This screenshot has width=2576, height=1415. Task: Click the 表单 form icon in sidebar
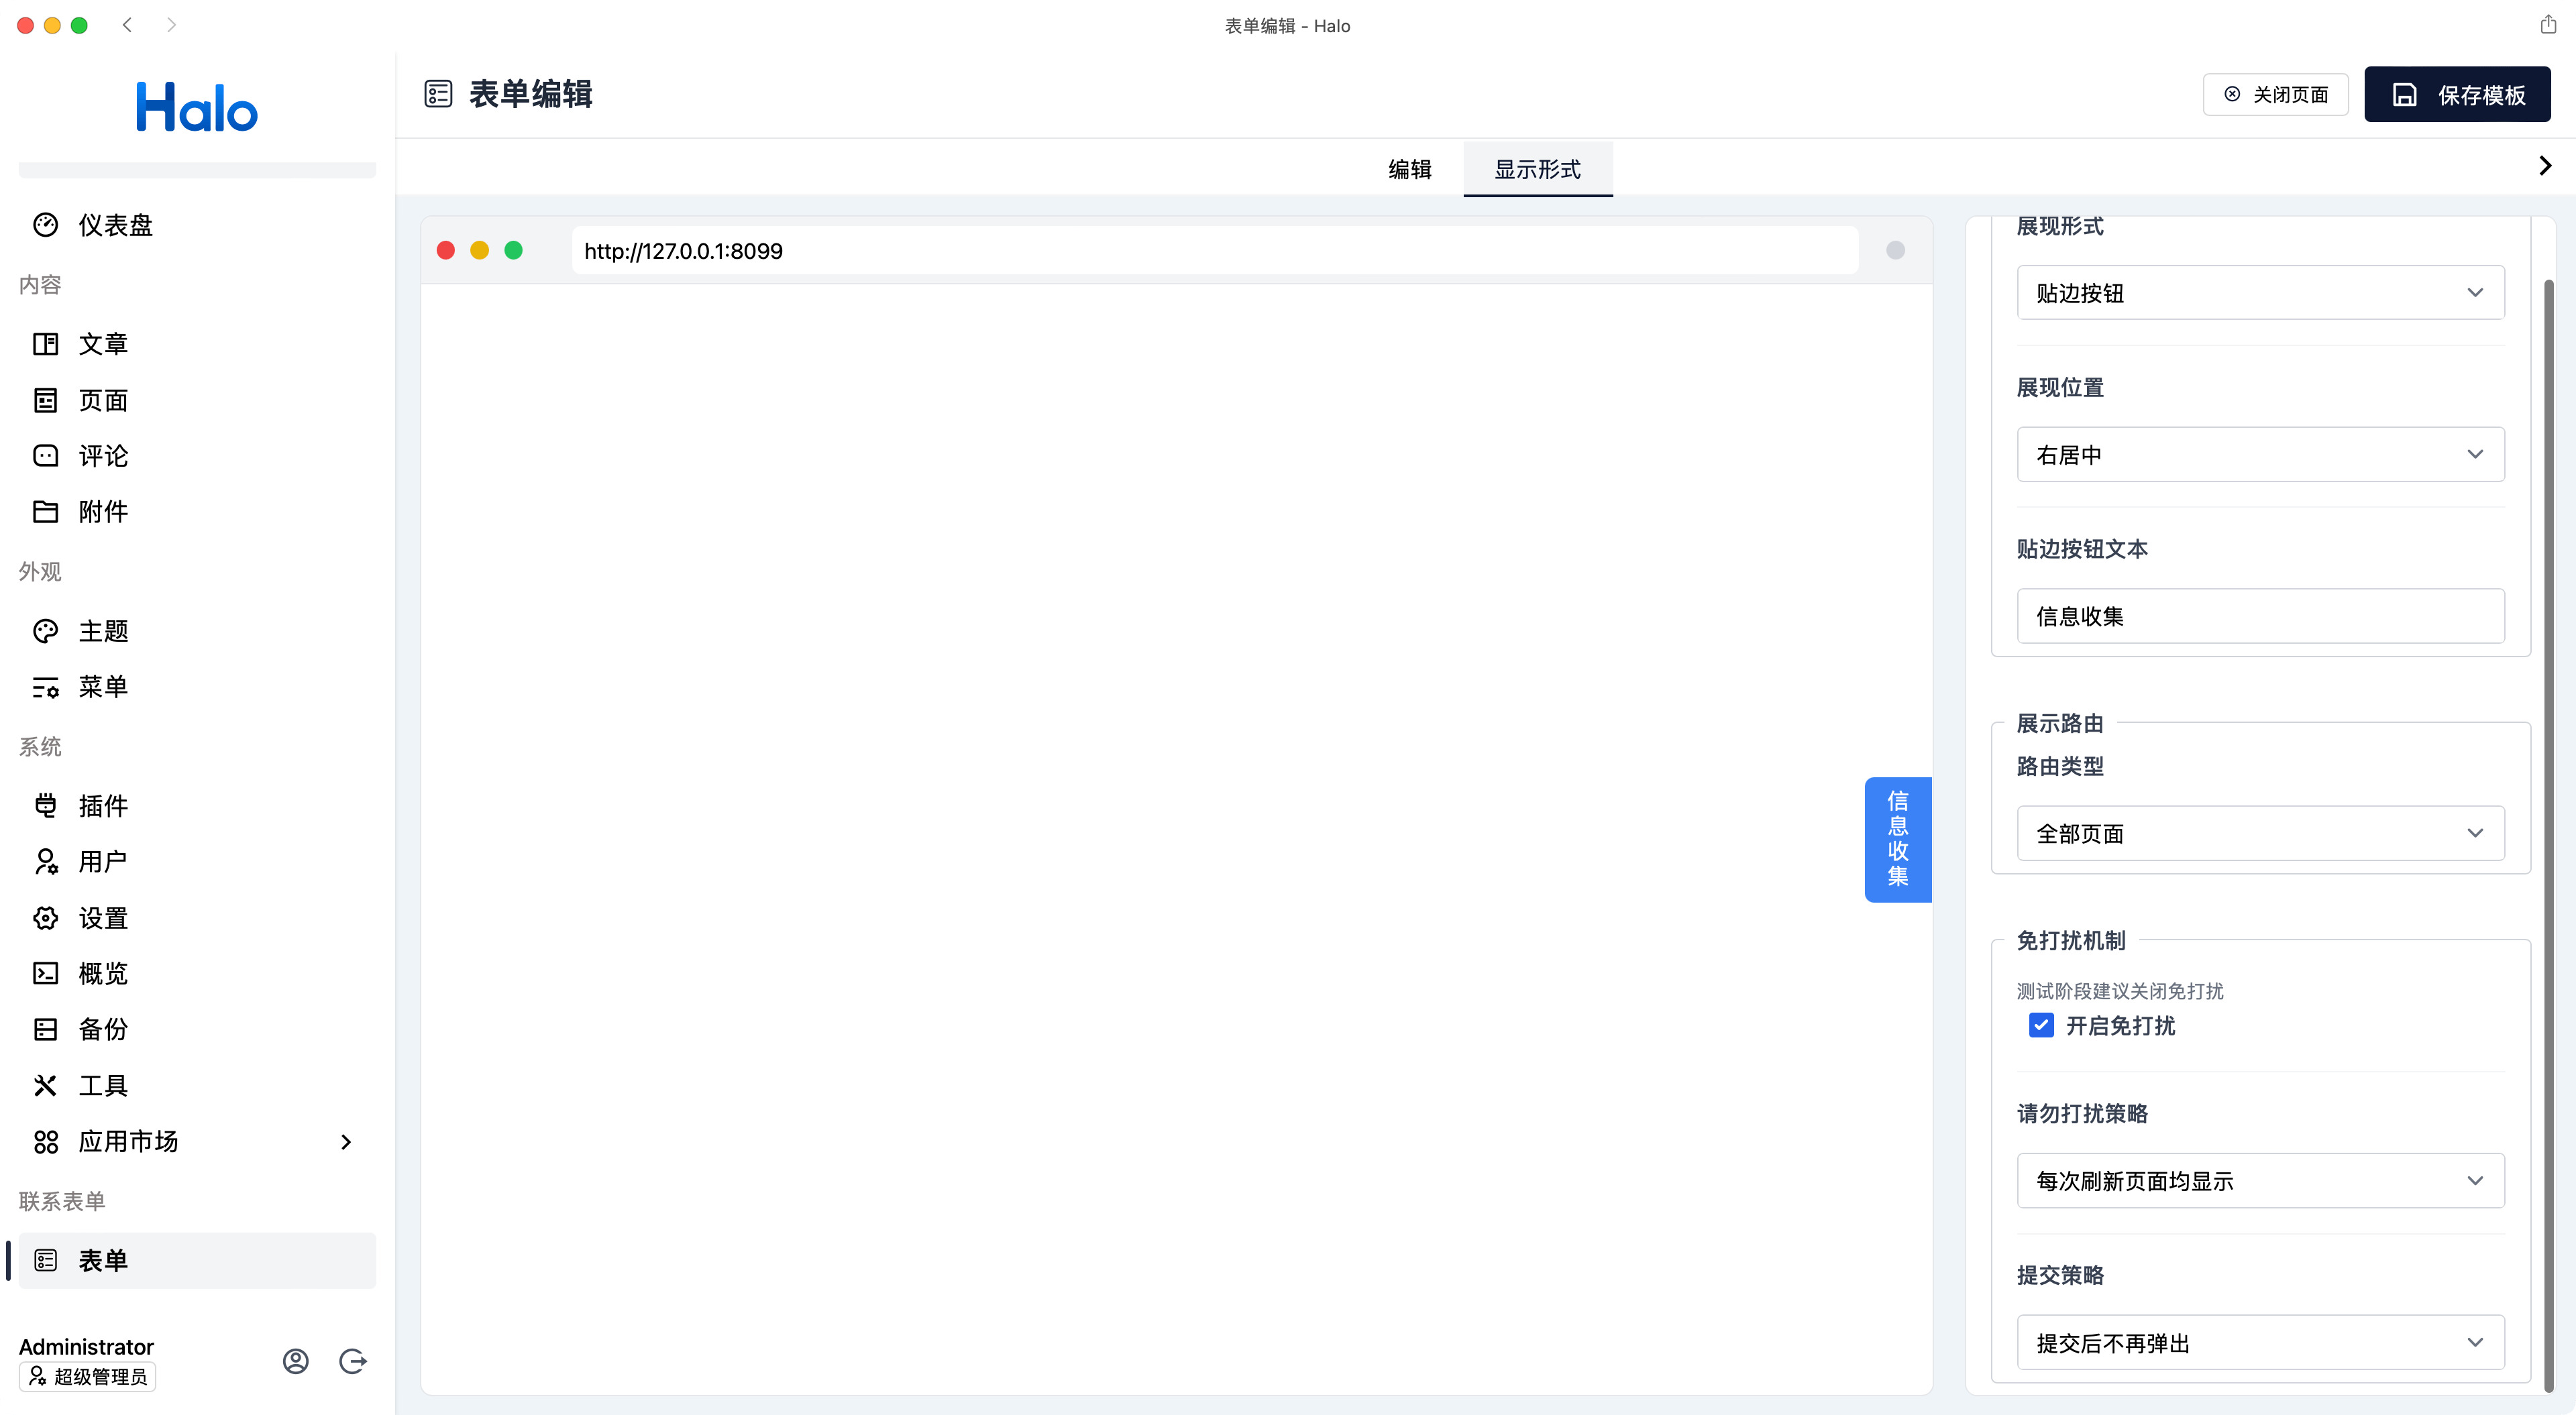tap(45, 1260)
